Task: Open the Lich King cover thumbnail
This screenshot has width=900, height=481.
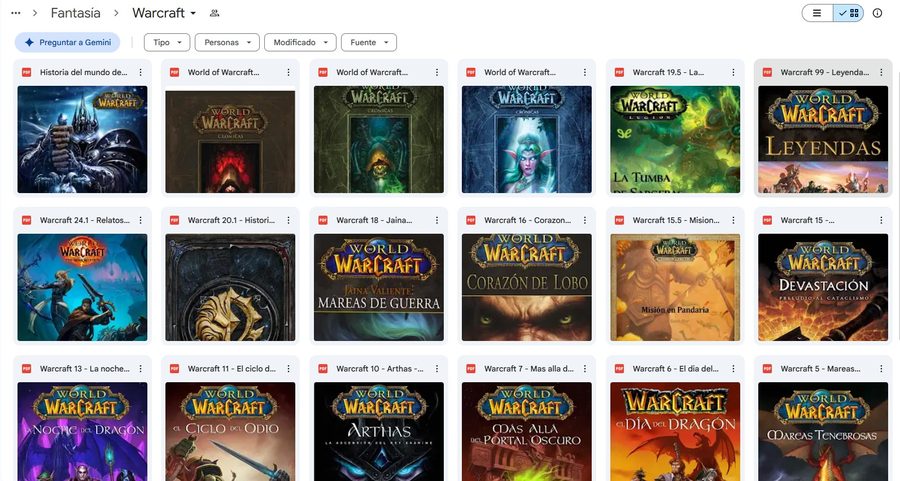Action: click(82, 139)
